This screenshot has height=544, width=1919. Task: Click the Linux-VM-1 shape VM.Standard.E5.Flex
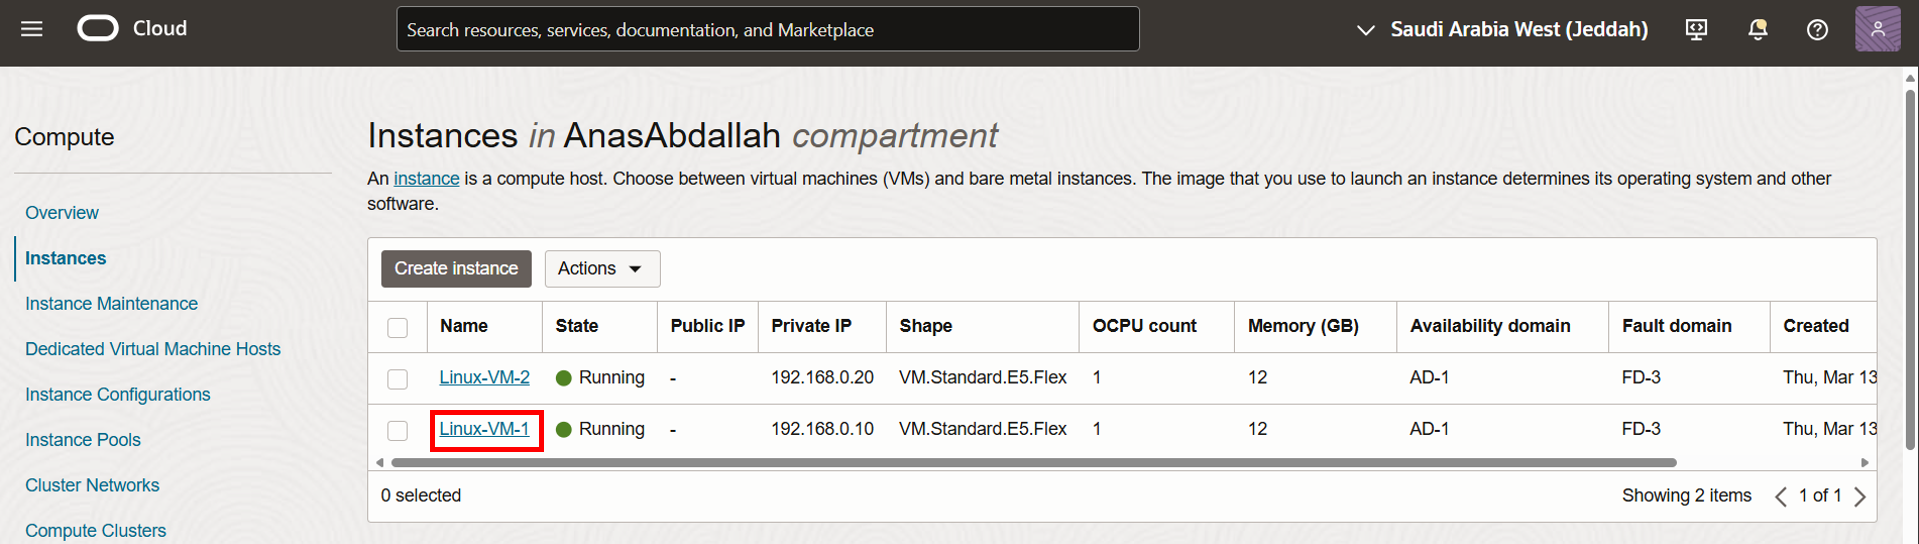pos(983,429)
